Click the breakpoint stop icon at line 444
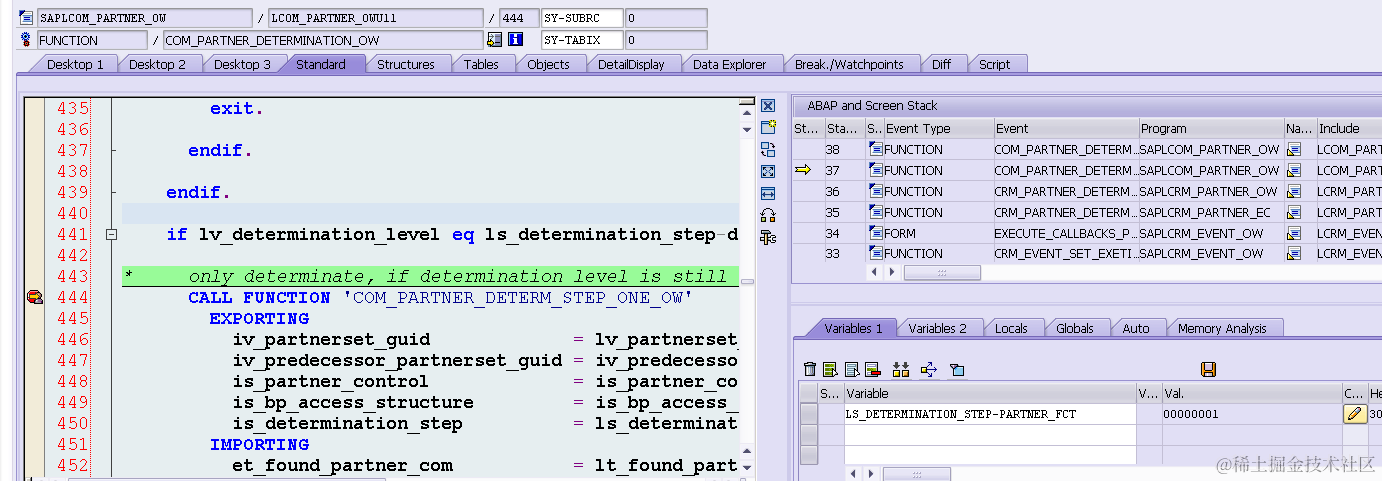The width and height of the screenshot is (1382, 481). coord(34,297)
